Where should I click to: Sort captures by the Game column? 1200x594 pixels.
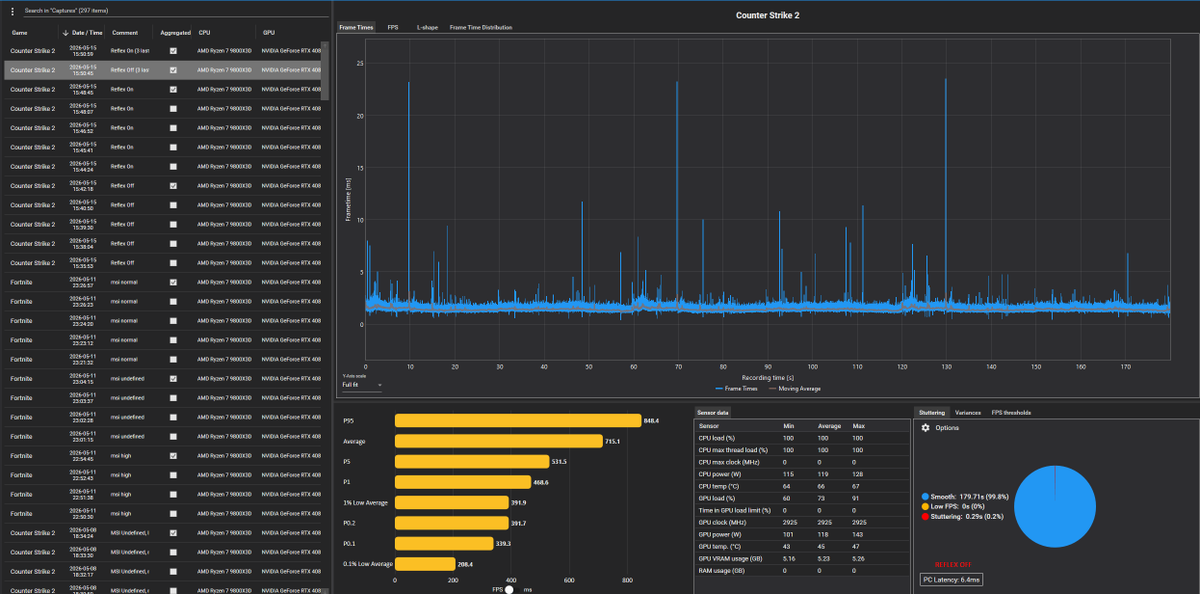(x=20, y=33)
